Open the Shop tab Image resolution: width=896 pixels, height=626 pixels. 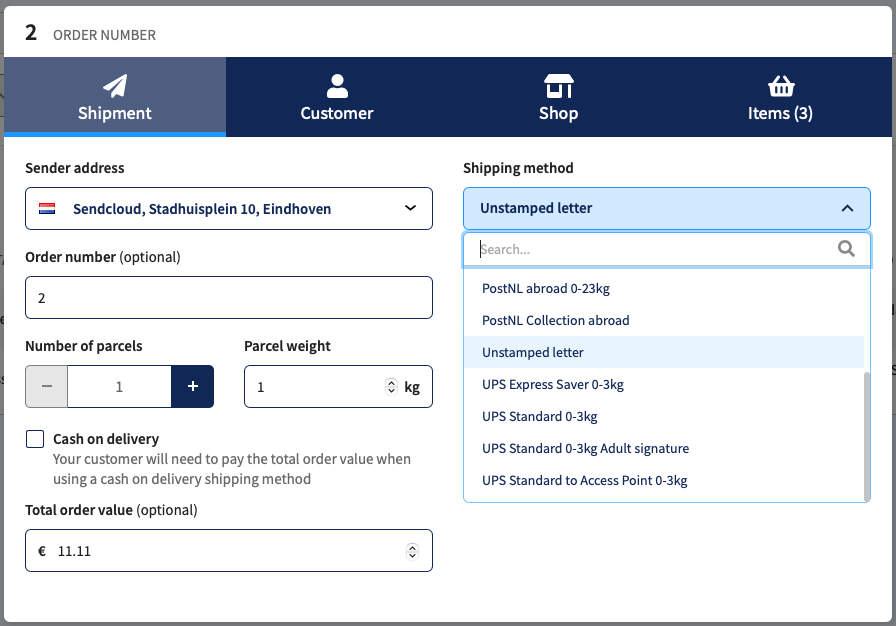pos(558,97)
